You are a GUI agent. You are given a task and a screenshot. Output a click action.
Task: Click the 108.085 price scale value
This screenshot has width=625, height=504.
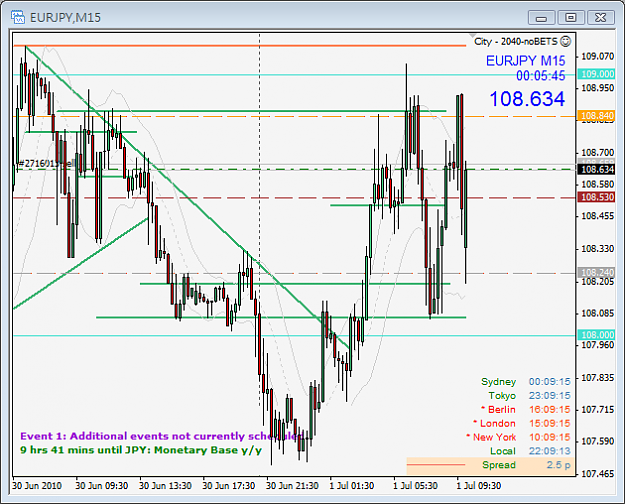click(597, 313)
